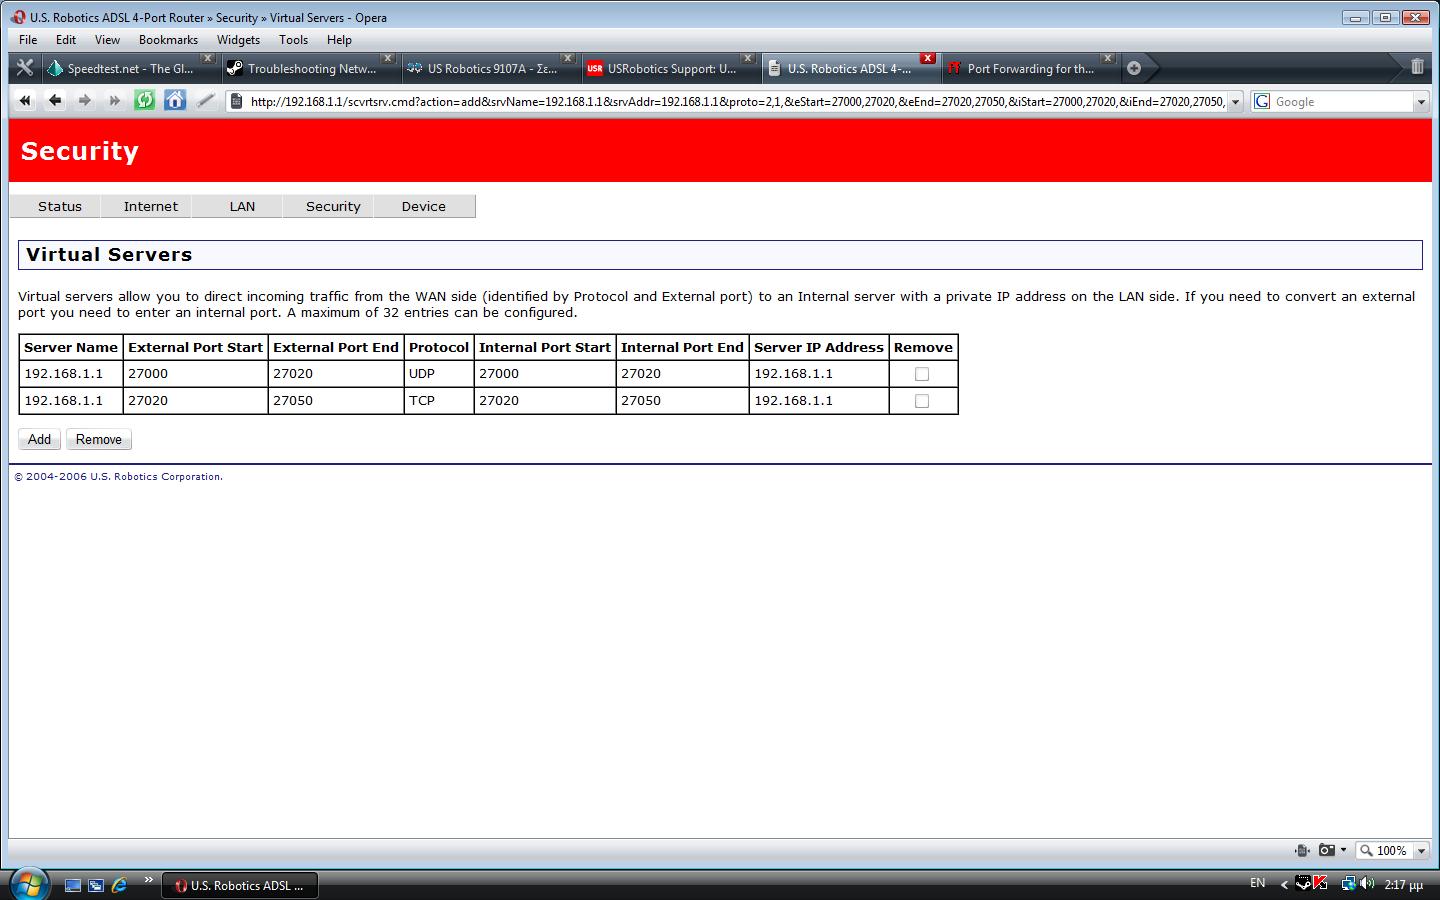
Task: Tick Remove checkbox for TCP row
Action: pyautogui.click(x=922, y=401)
